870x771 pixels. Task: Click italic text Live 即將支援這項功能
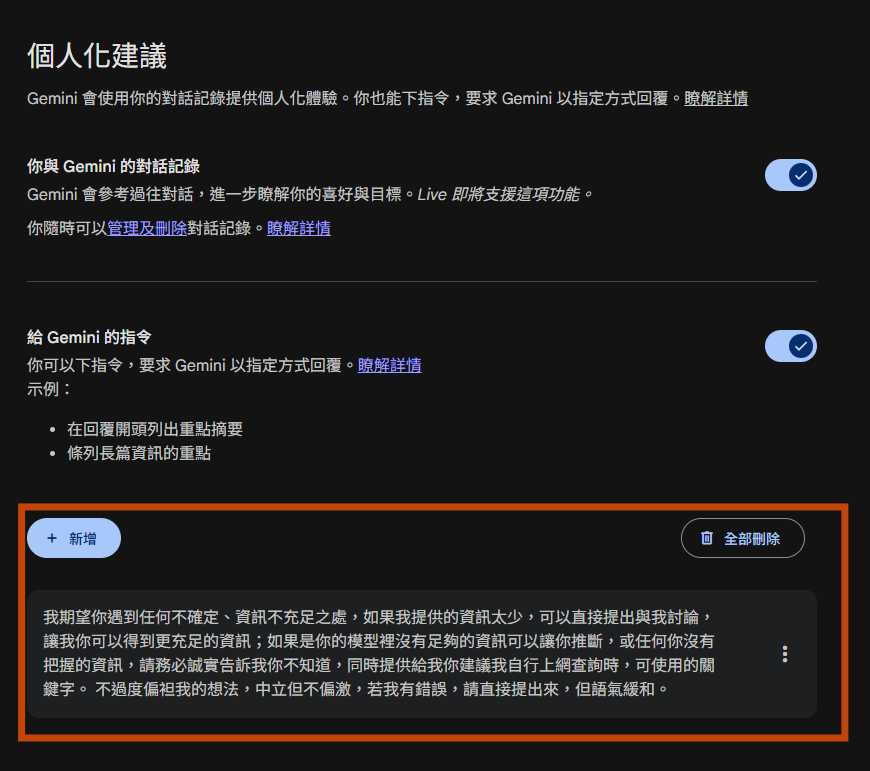click(504, 194)
